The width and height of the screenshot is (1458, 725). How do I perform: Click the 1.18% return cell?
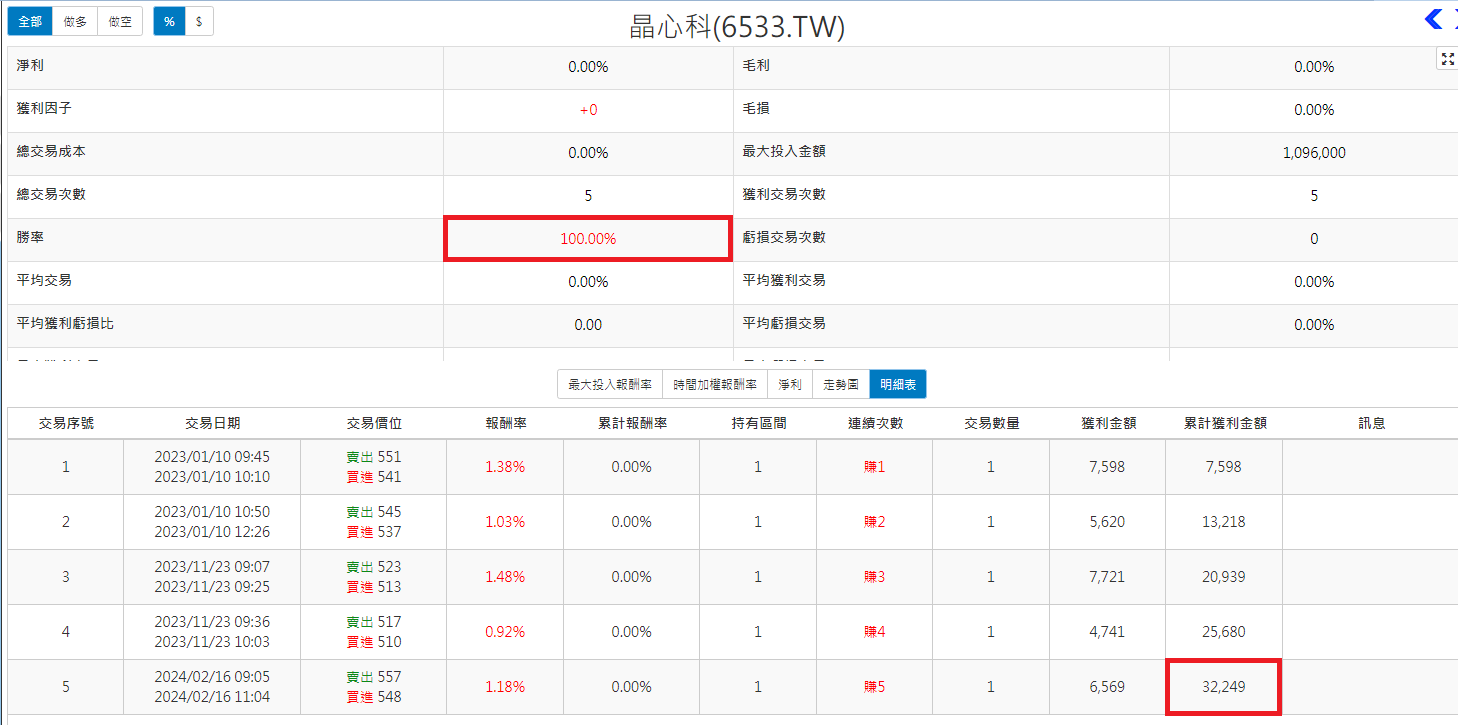[x=505, y=687]
